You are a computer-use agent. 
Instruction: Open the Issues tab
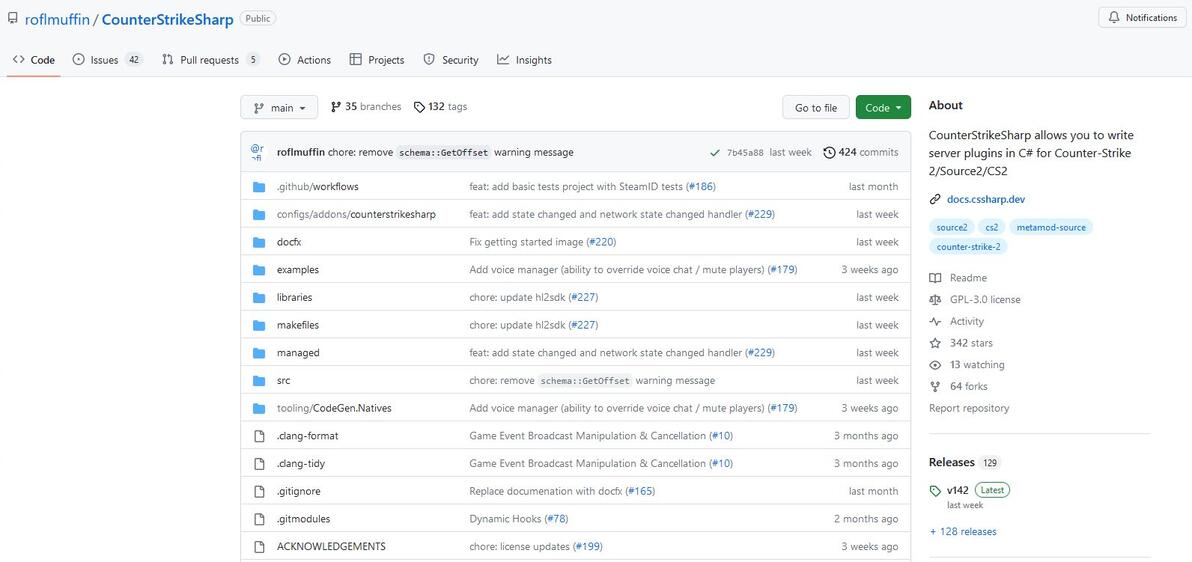[x=104, y=60]
